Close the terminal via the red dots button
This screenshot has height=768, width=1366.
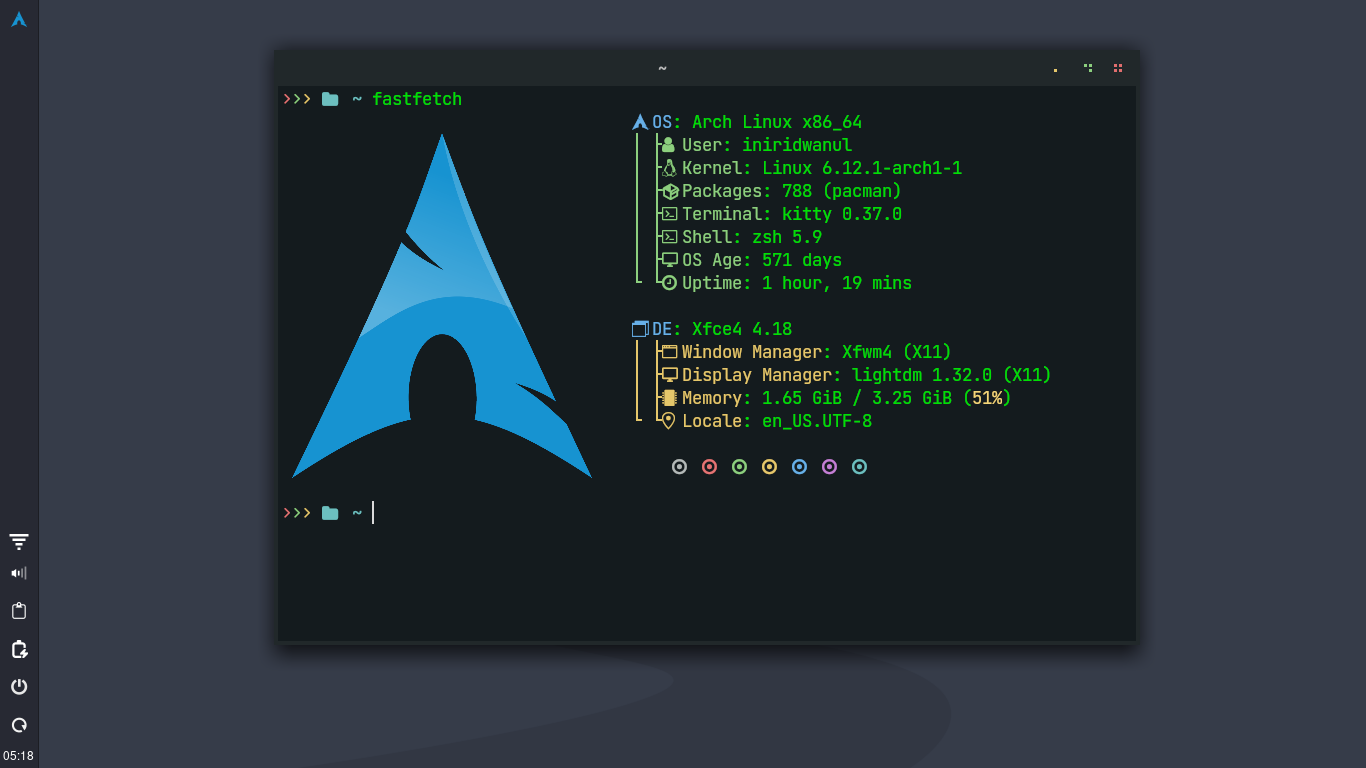(1118, 68)
